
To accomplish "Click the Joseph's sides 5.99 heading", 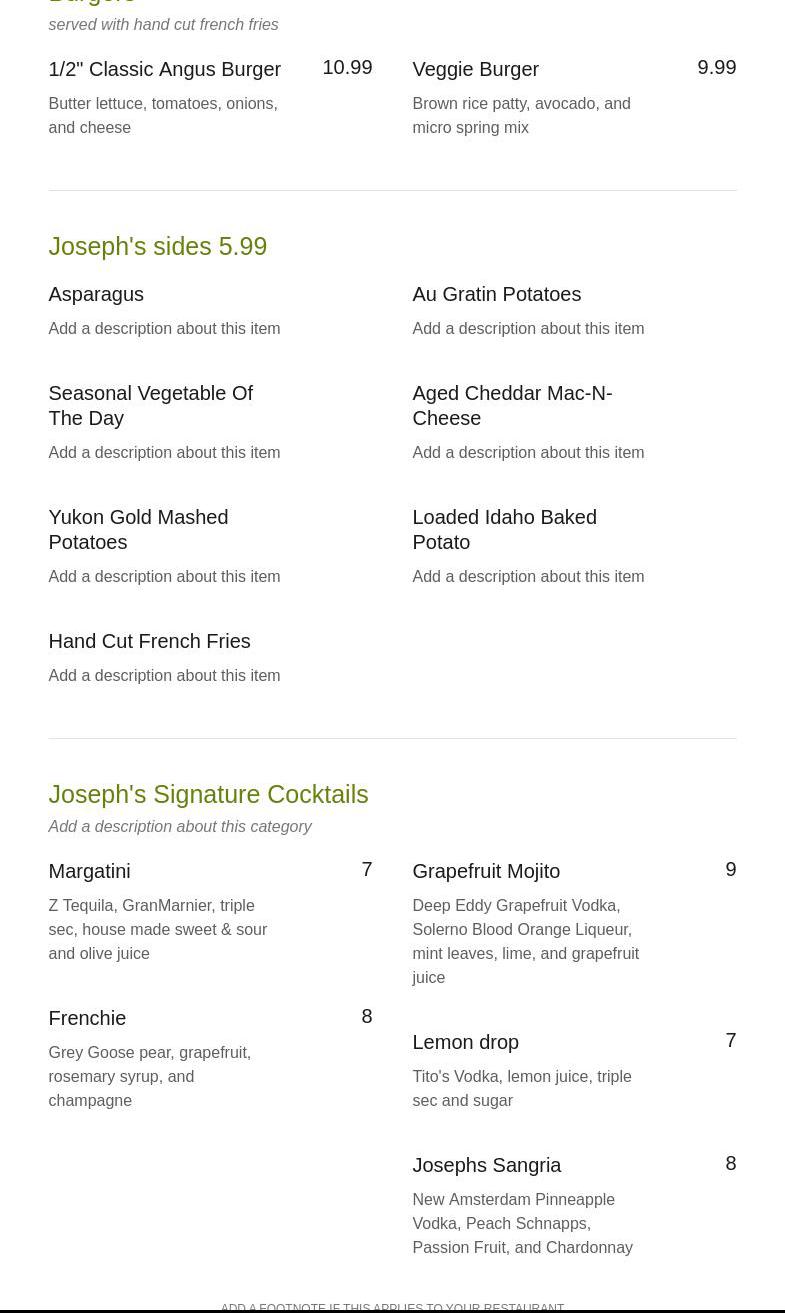I will click(x=157, y=246).
